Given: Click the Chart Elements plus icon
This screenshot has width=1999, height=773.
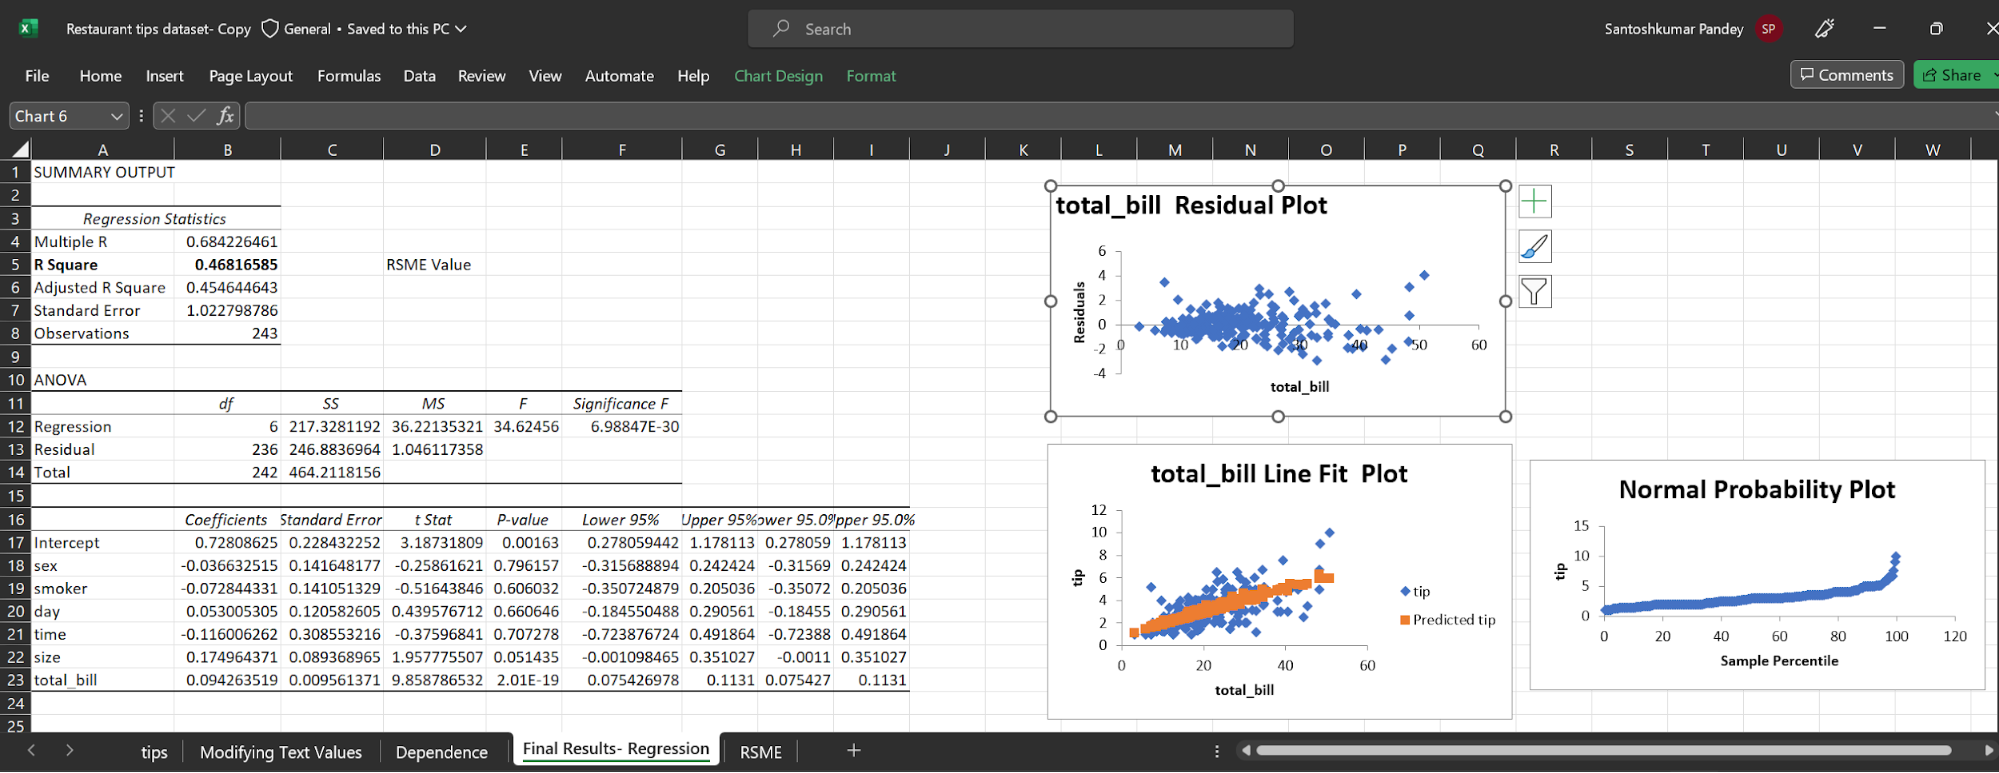Looking at the screenshot, I should tap(1534, 202).
